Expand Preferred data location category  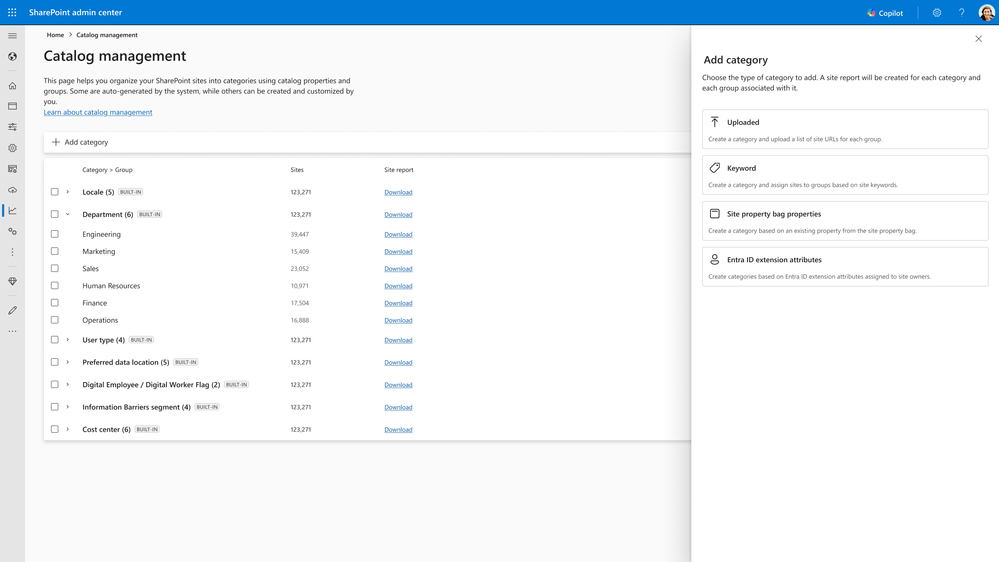pyautogui.click(x=68, y=362)
